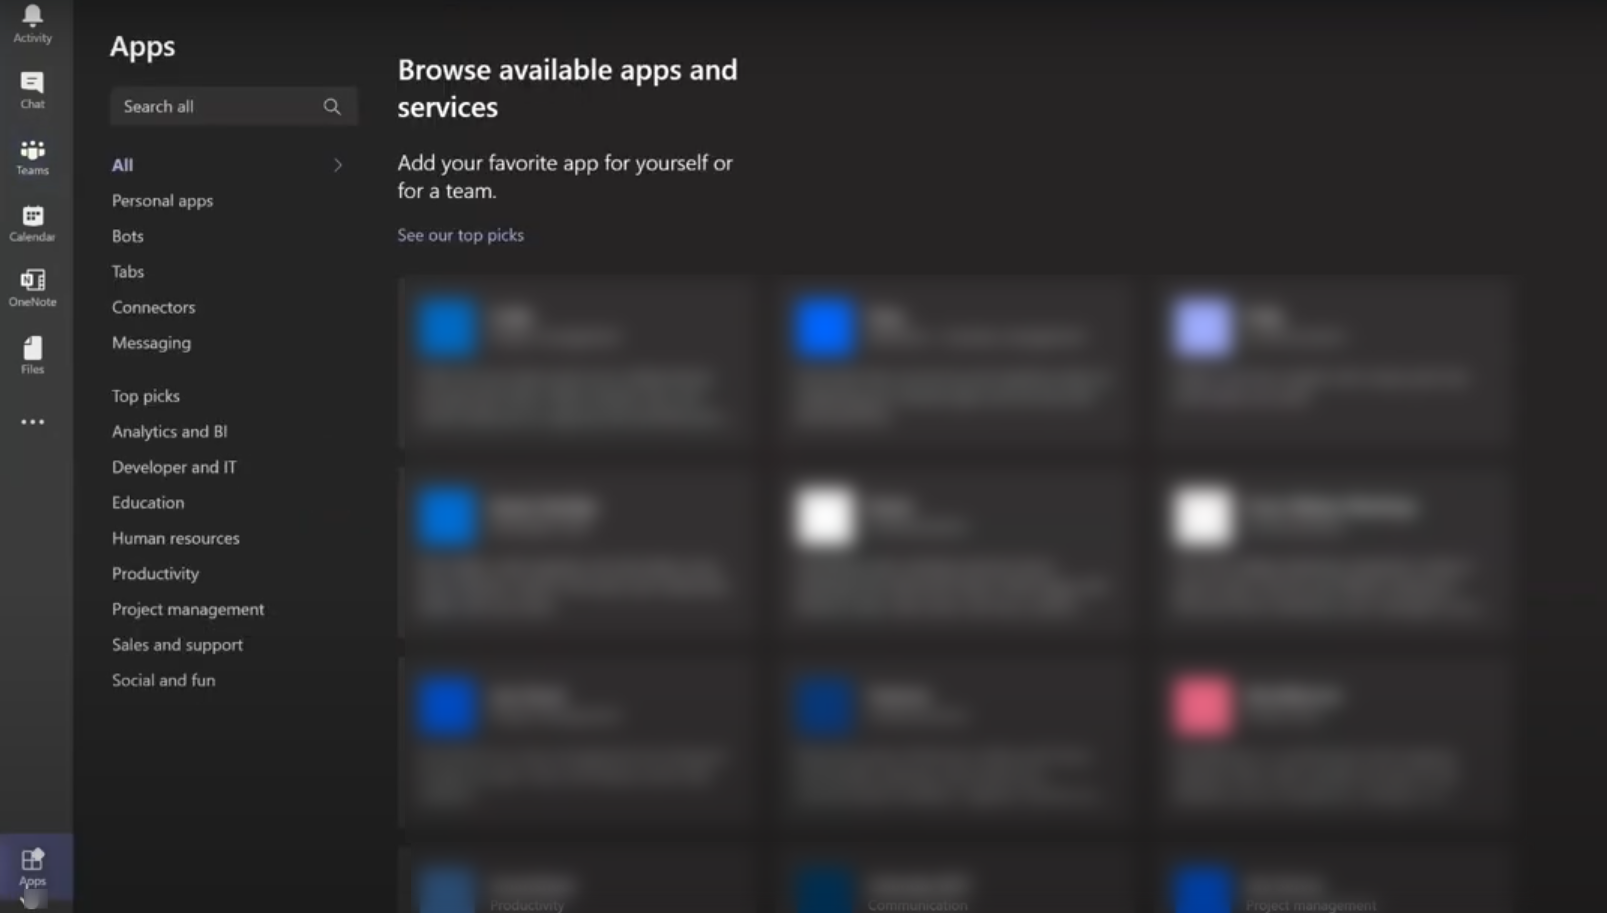
Task: Show Human resources apps
Action: point(175,538)
